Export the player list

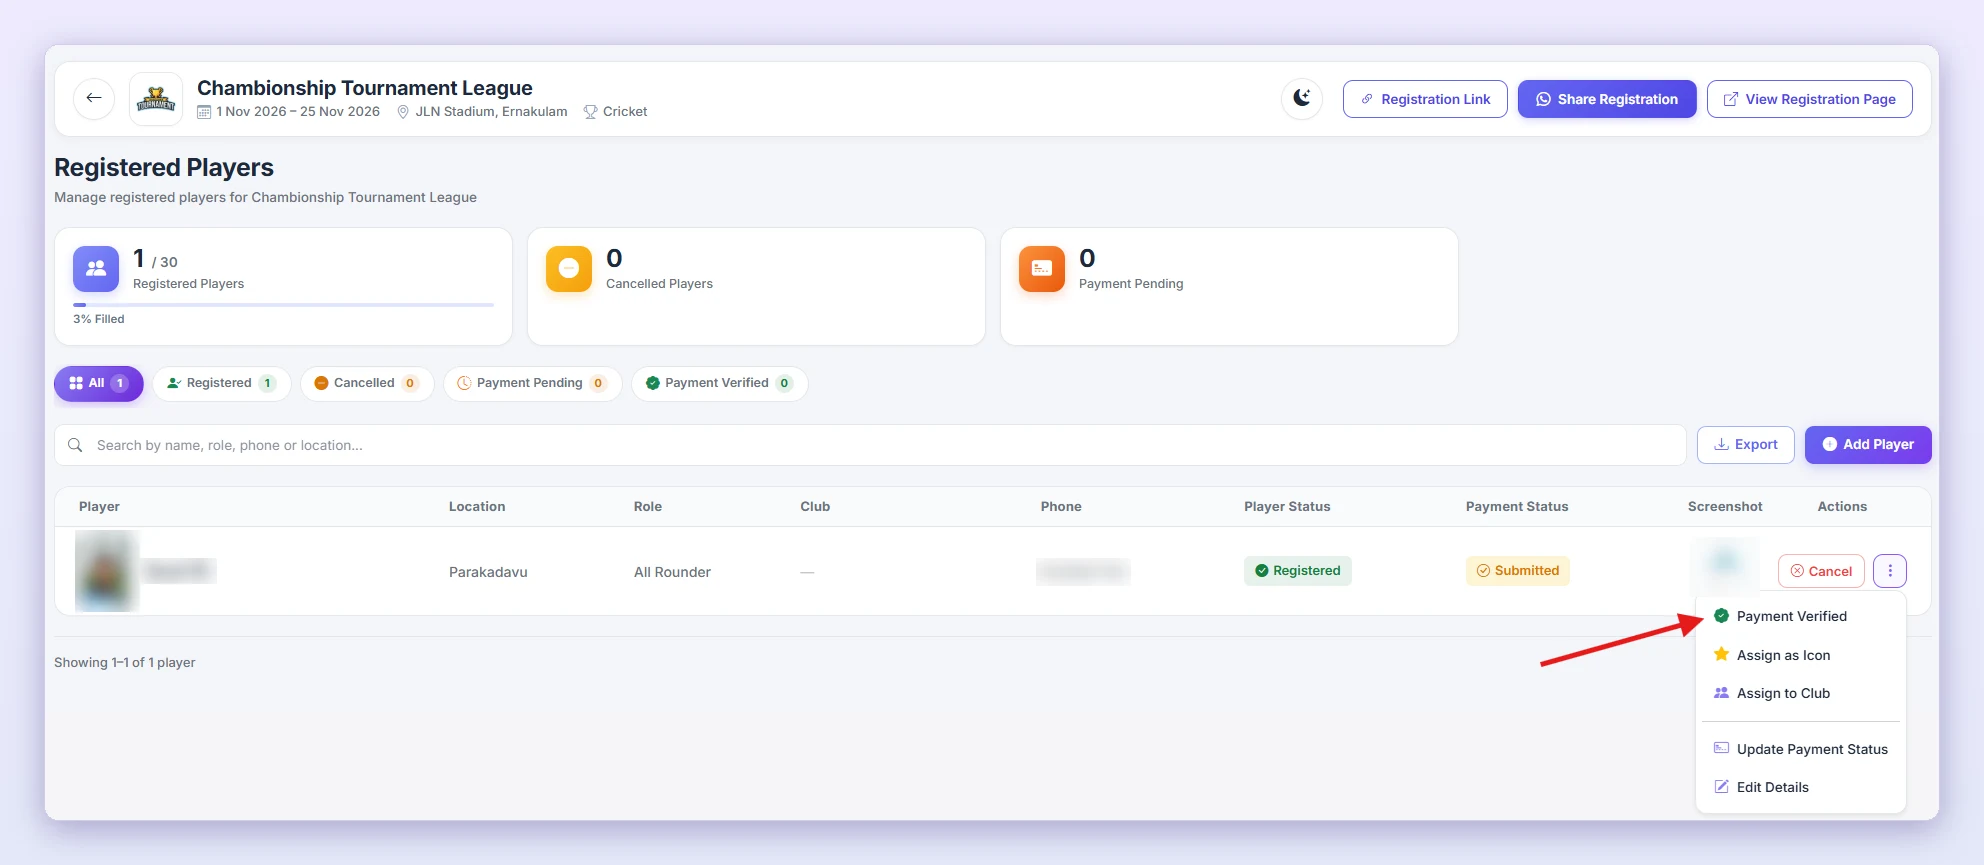pos(1746,445)
